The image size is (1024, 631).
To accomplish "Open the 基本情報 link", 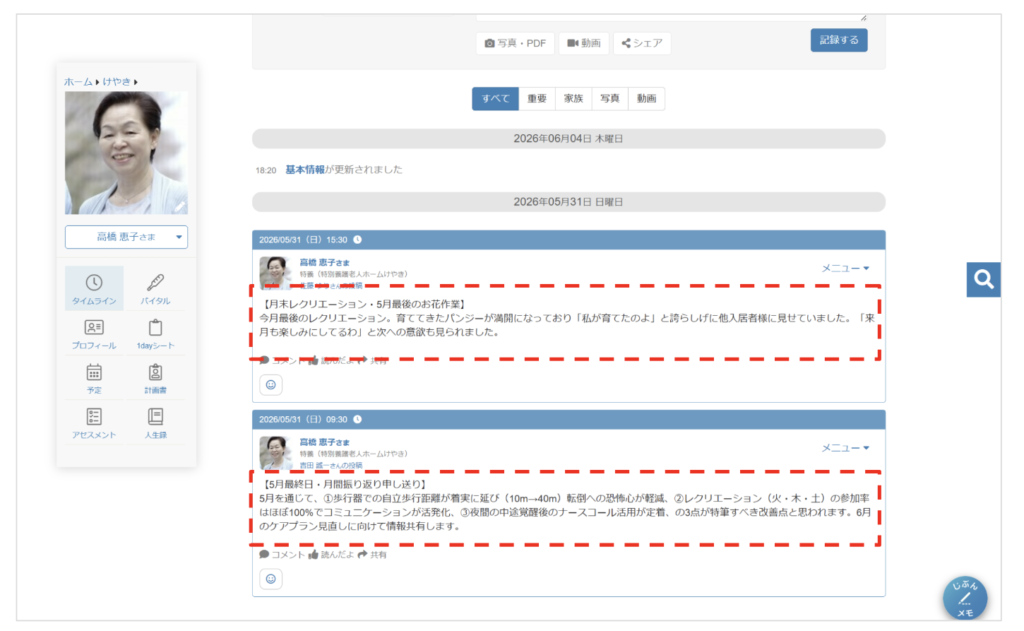I will [305, 170].
